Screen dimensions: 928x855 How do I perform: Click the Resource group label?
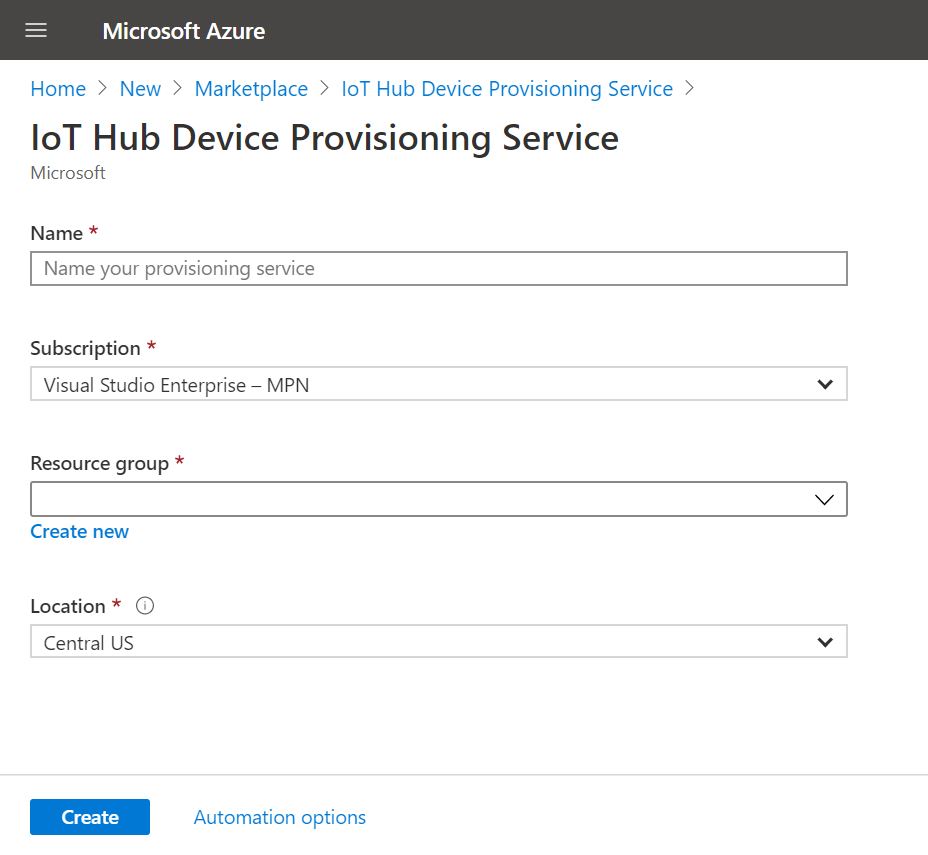tap(99, 463)
